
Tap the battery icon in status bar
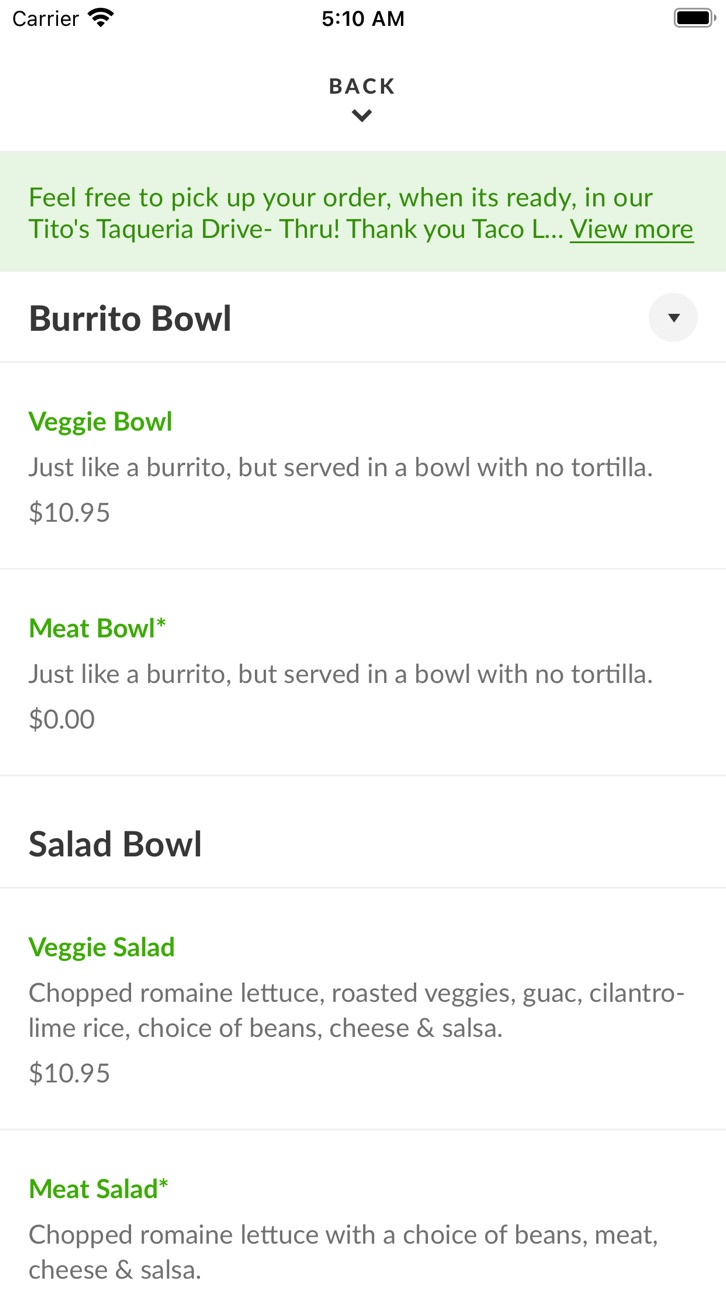692,18
